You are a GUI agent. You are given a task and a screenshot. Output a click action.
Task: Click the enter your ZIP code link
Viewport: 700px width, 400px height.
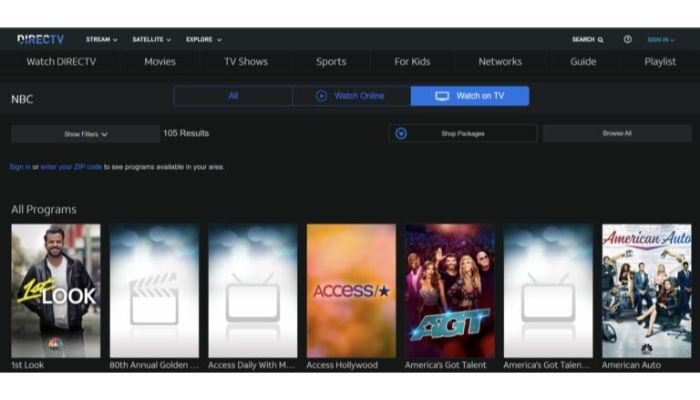pyautogui.click(x=71, y=167)
